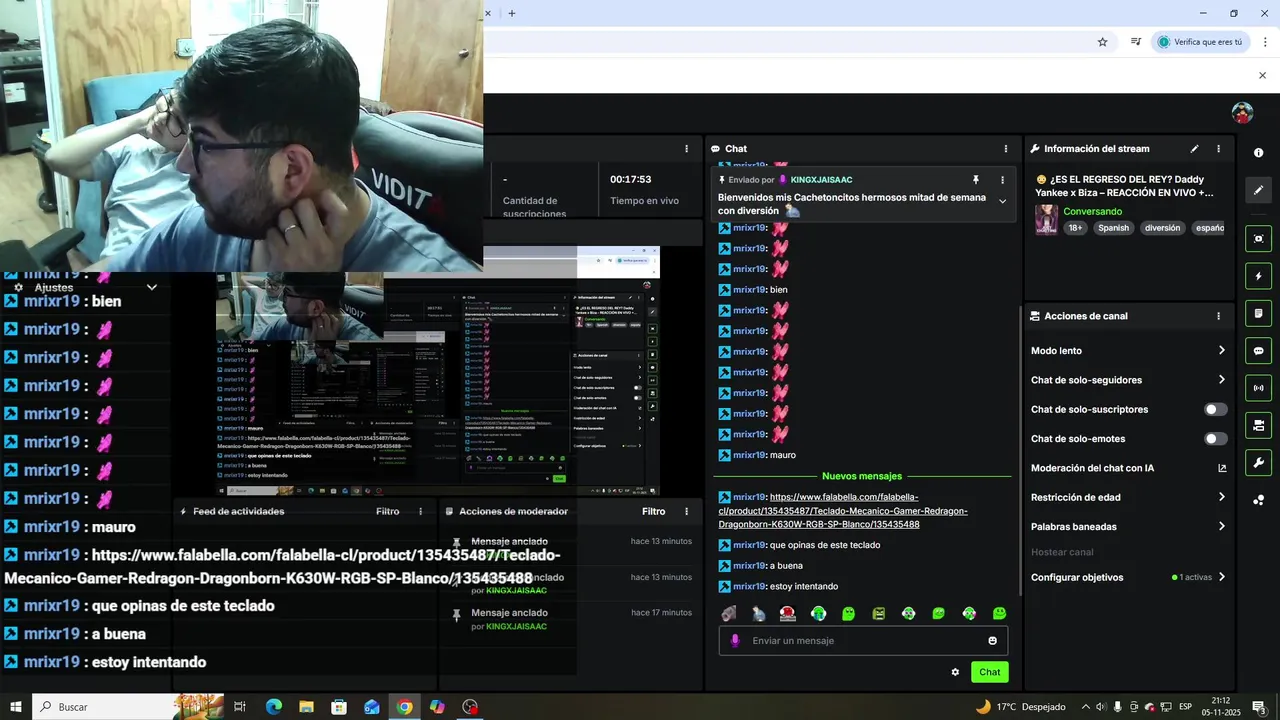Click the Conversando category label
The image size is (1280, 720).
[1092, 211]
